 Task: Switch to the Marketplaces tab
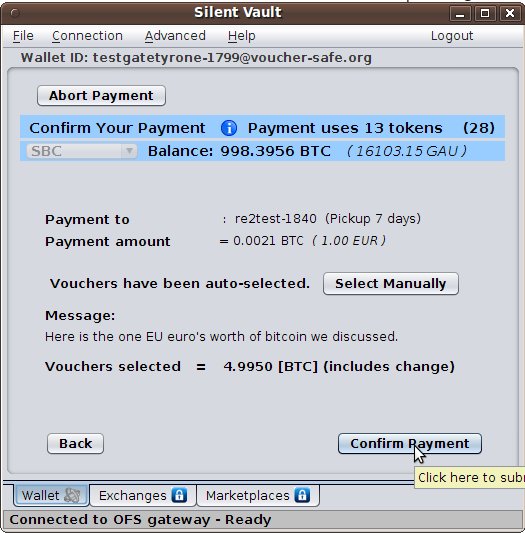point(258,495)
